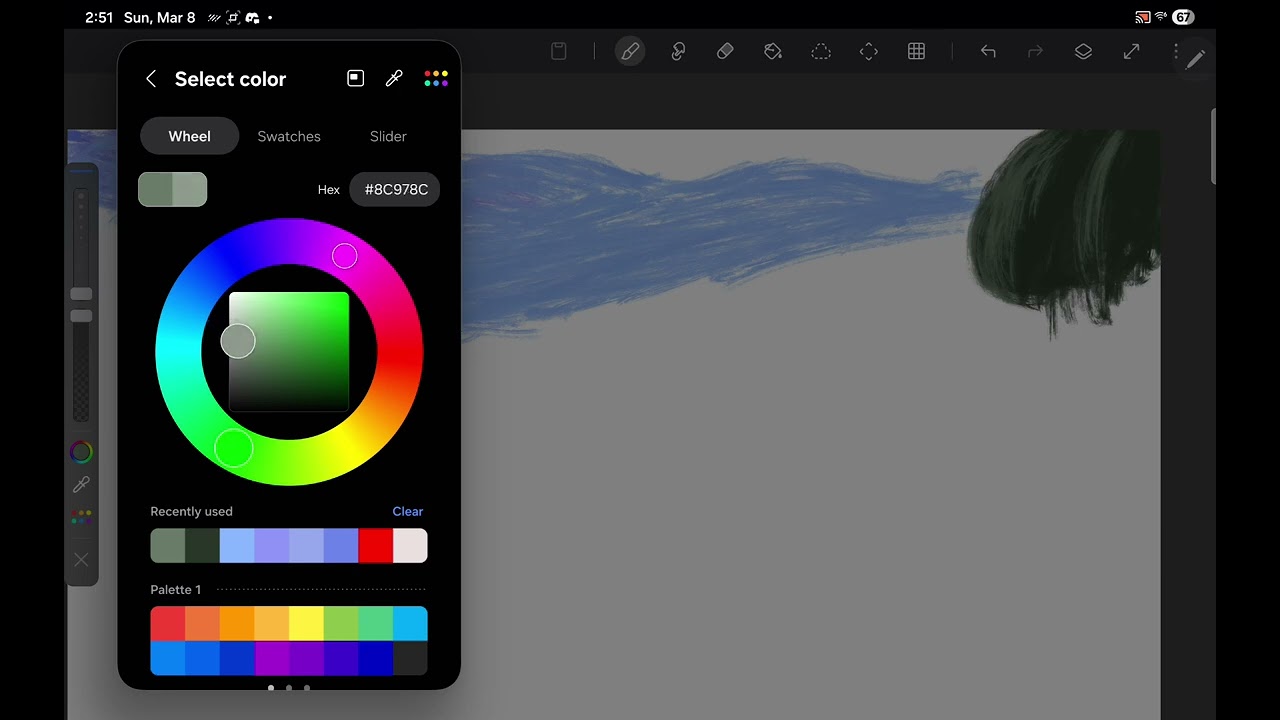Tap the current/previous color preview swatch

(x=173, y=189)
